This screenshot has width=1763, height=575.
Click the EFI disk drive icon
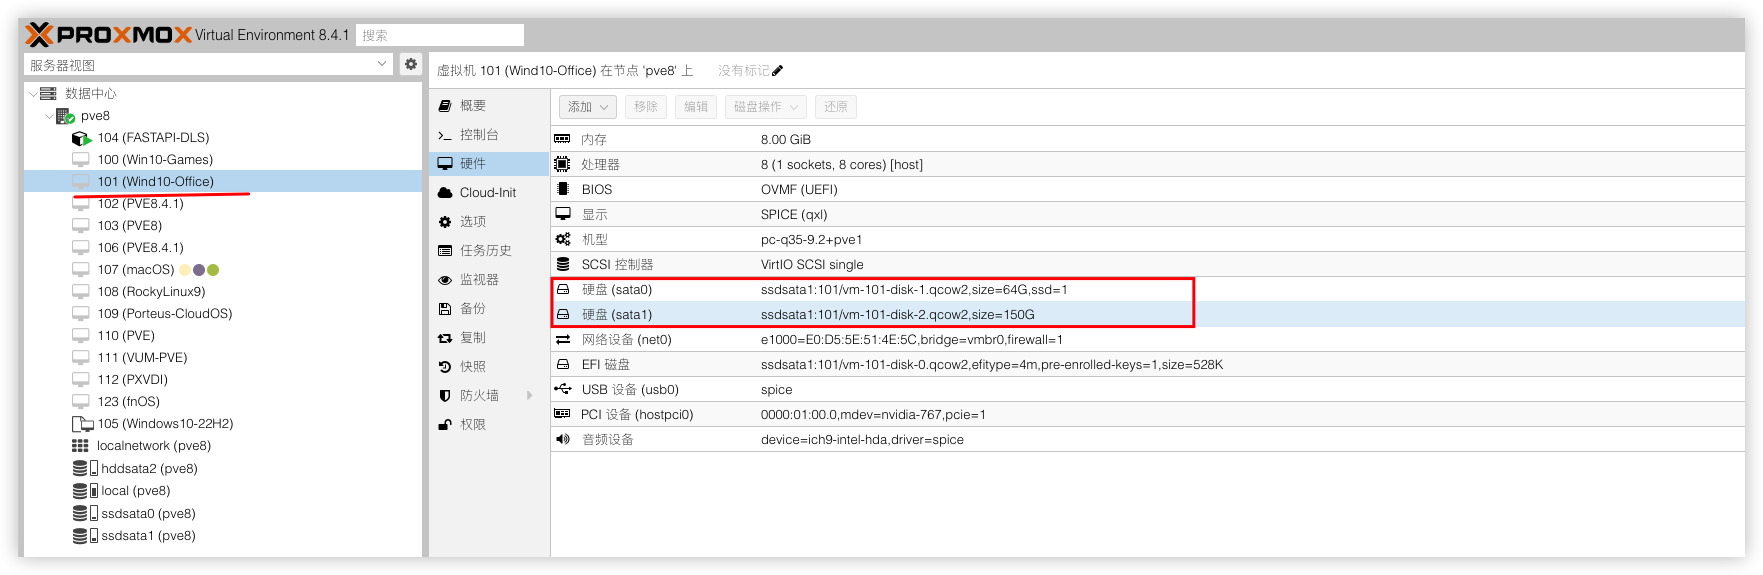563,364
